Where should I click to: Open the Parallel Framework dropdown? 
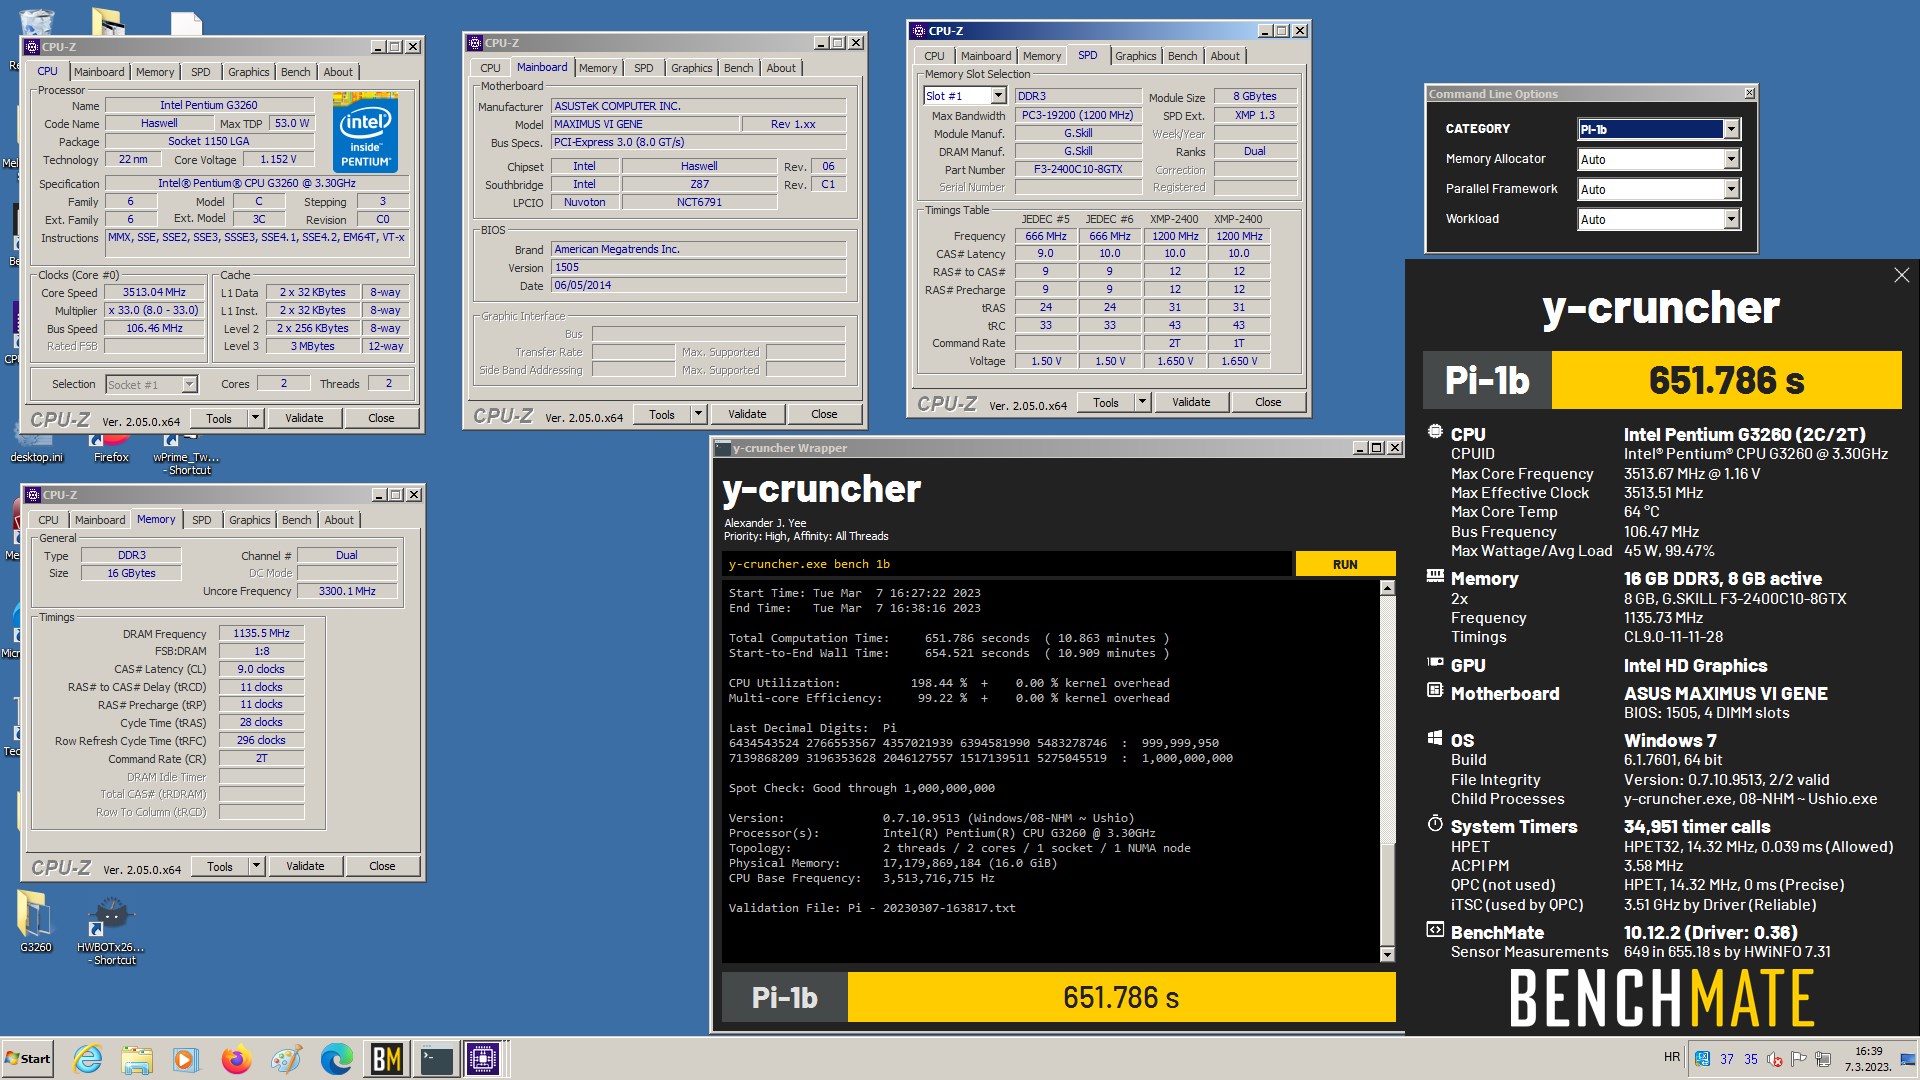[x=1659, y=189]
